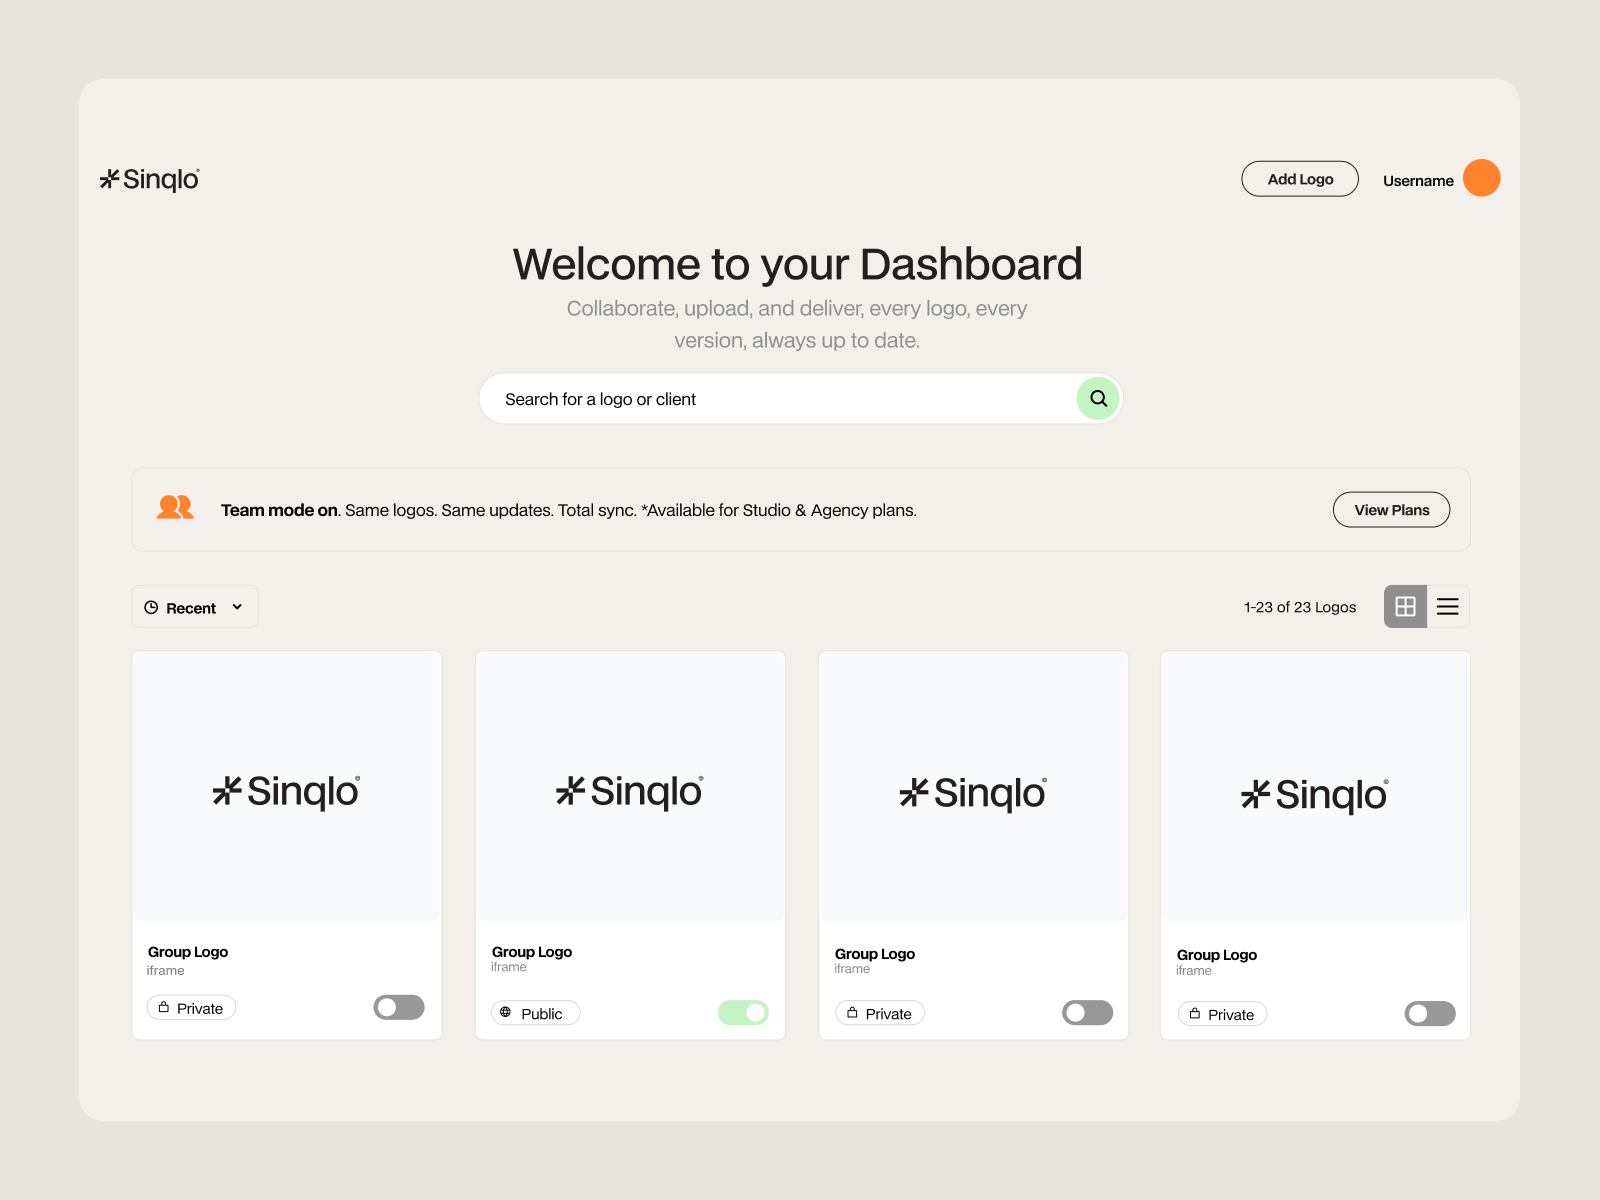Screen dimensions: 1600x1200
Task: Click the lock icon on the first Private badge
Action: click(x=165, y=1007)
